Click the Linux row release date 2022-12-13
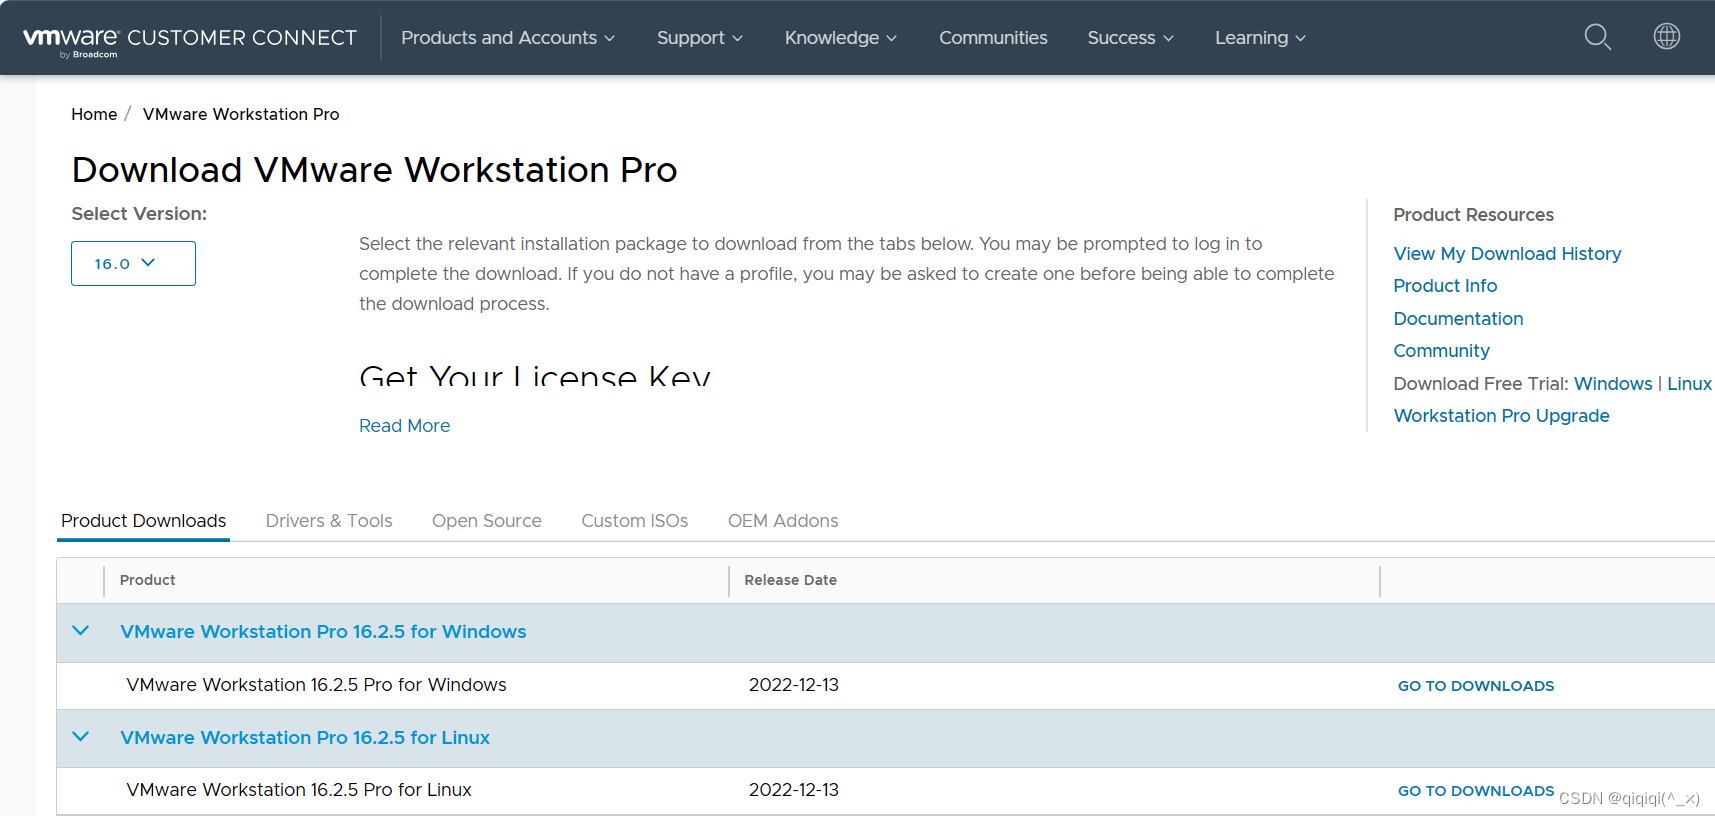This screenshot has height=816, width=1715. (794, 790)
